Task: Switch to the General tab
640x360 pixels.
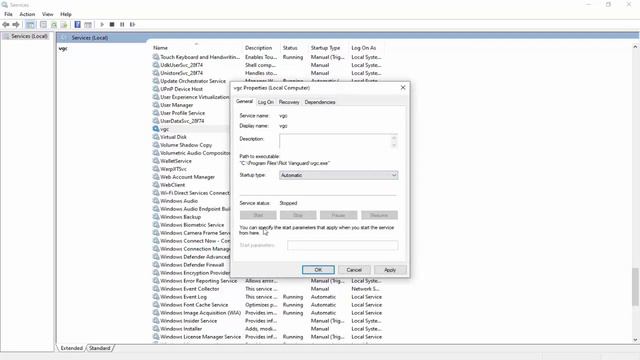Action: coord(244,102)
